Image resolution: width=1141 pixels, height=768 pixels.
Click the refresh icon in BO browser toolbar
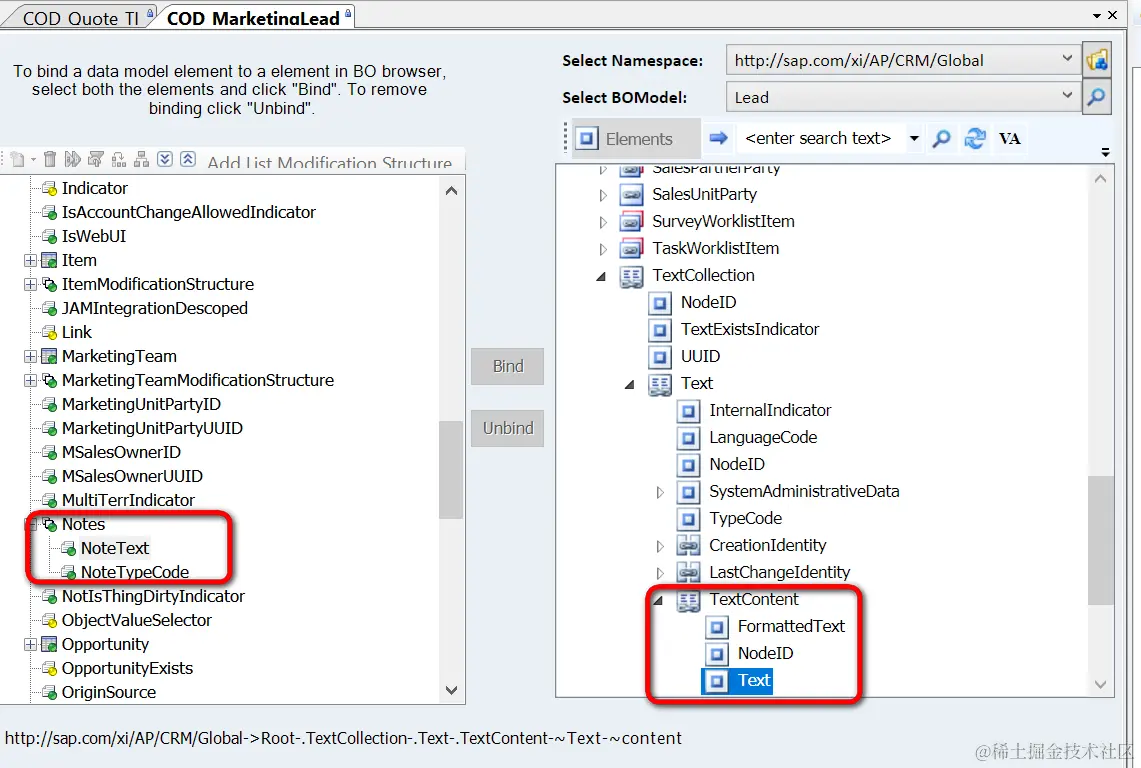pyautogui.click(x=975, y=138)
